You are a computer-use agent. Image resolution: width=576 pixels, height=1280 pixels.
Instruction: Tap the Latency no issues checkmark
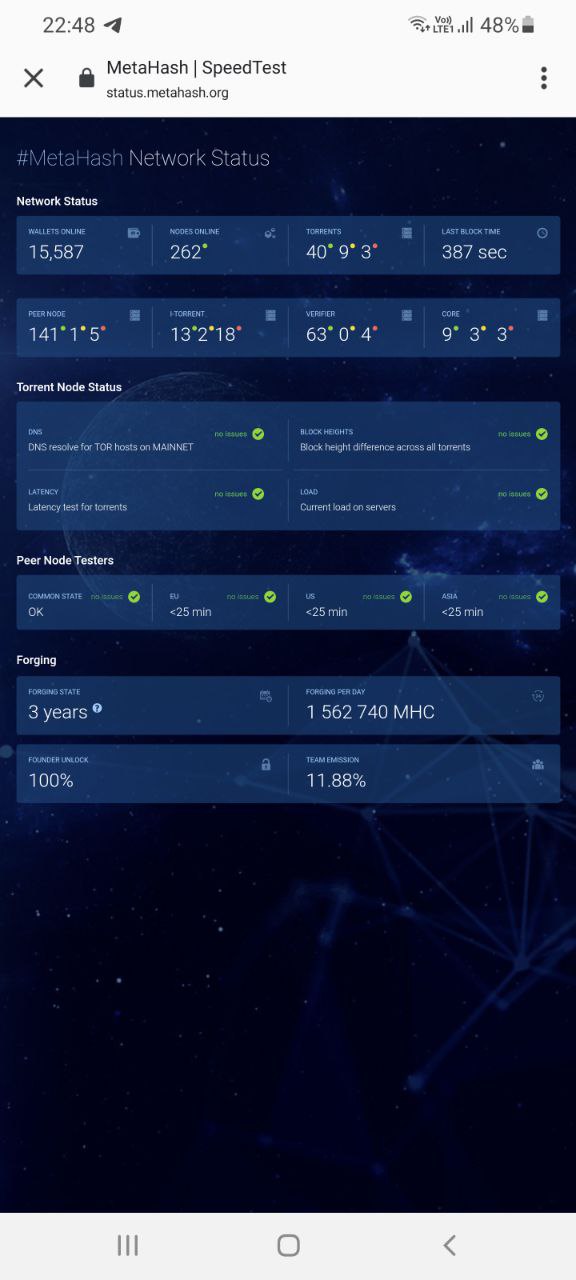pos(258,494)
